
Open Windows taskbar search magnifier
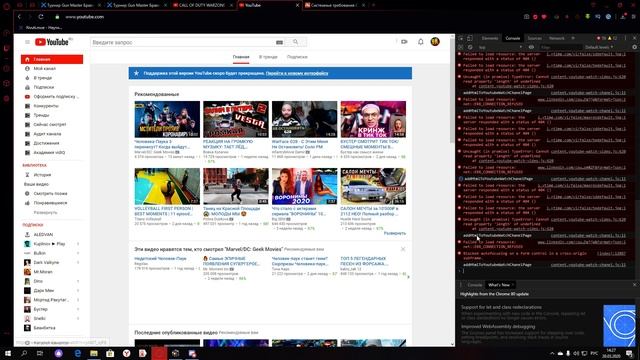click(x=24, y=353)
